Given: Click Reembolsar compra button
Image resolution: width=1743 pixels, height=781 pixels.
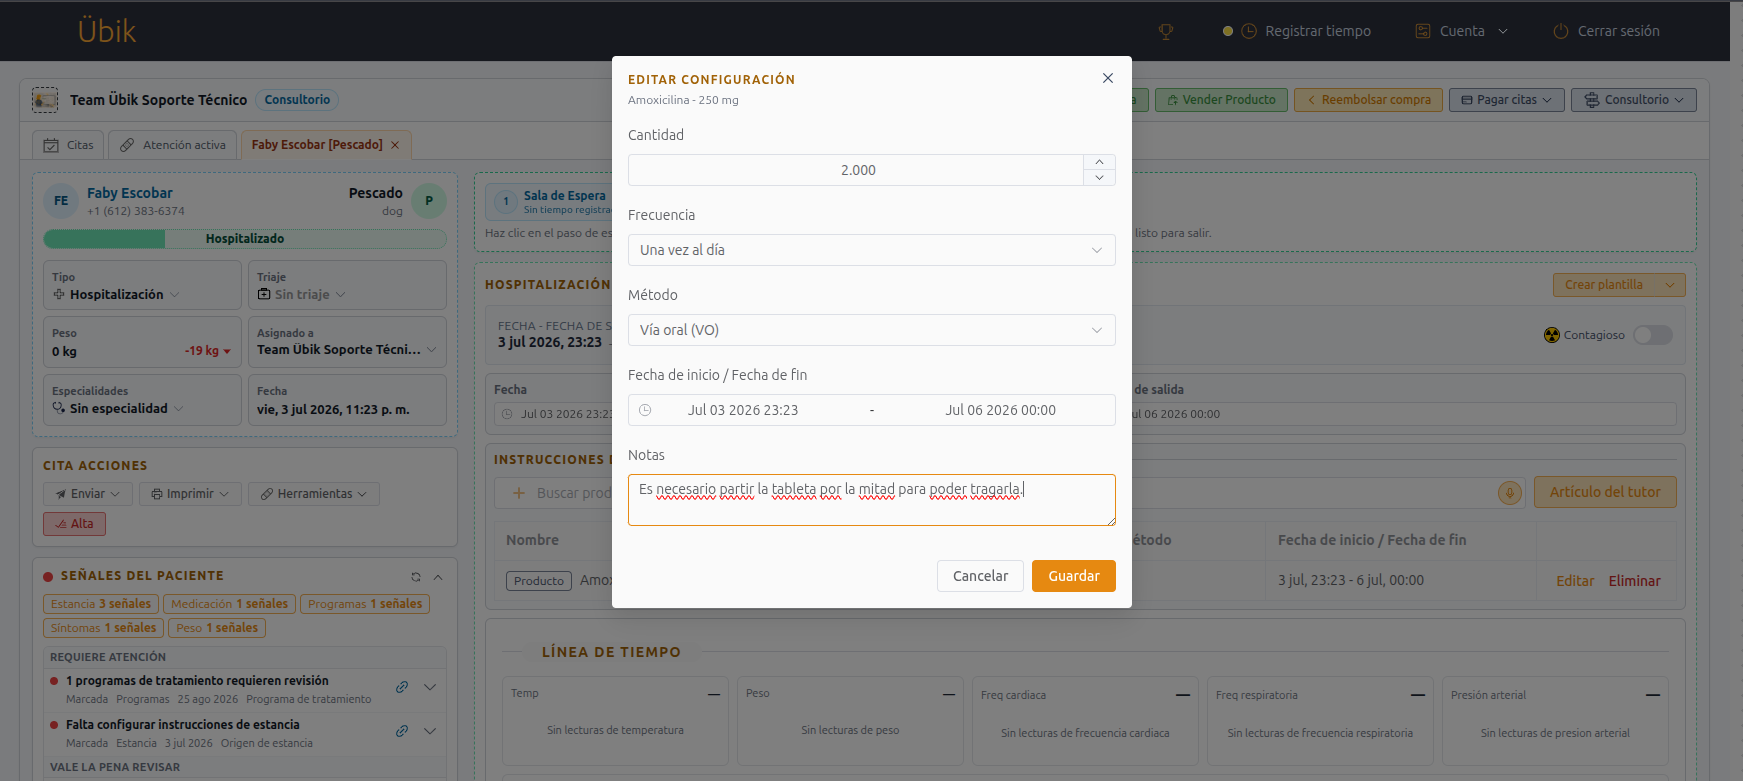Looking at the screenshot, I should click(1368, 100).
